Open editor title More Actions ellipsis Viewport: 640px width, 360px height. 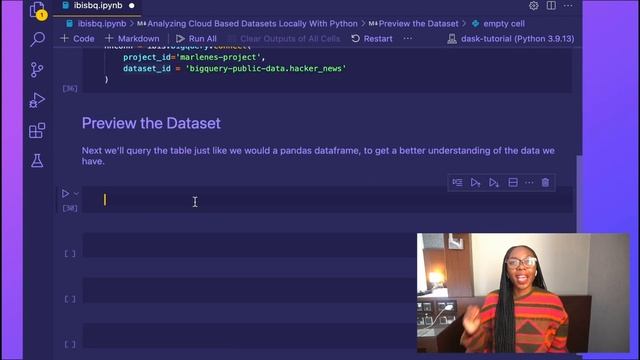click(x=568, y=6)
